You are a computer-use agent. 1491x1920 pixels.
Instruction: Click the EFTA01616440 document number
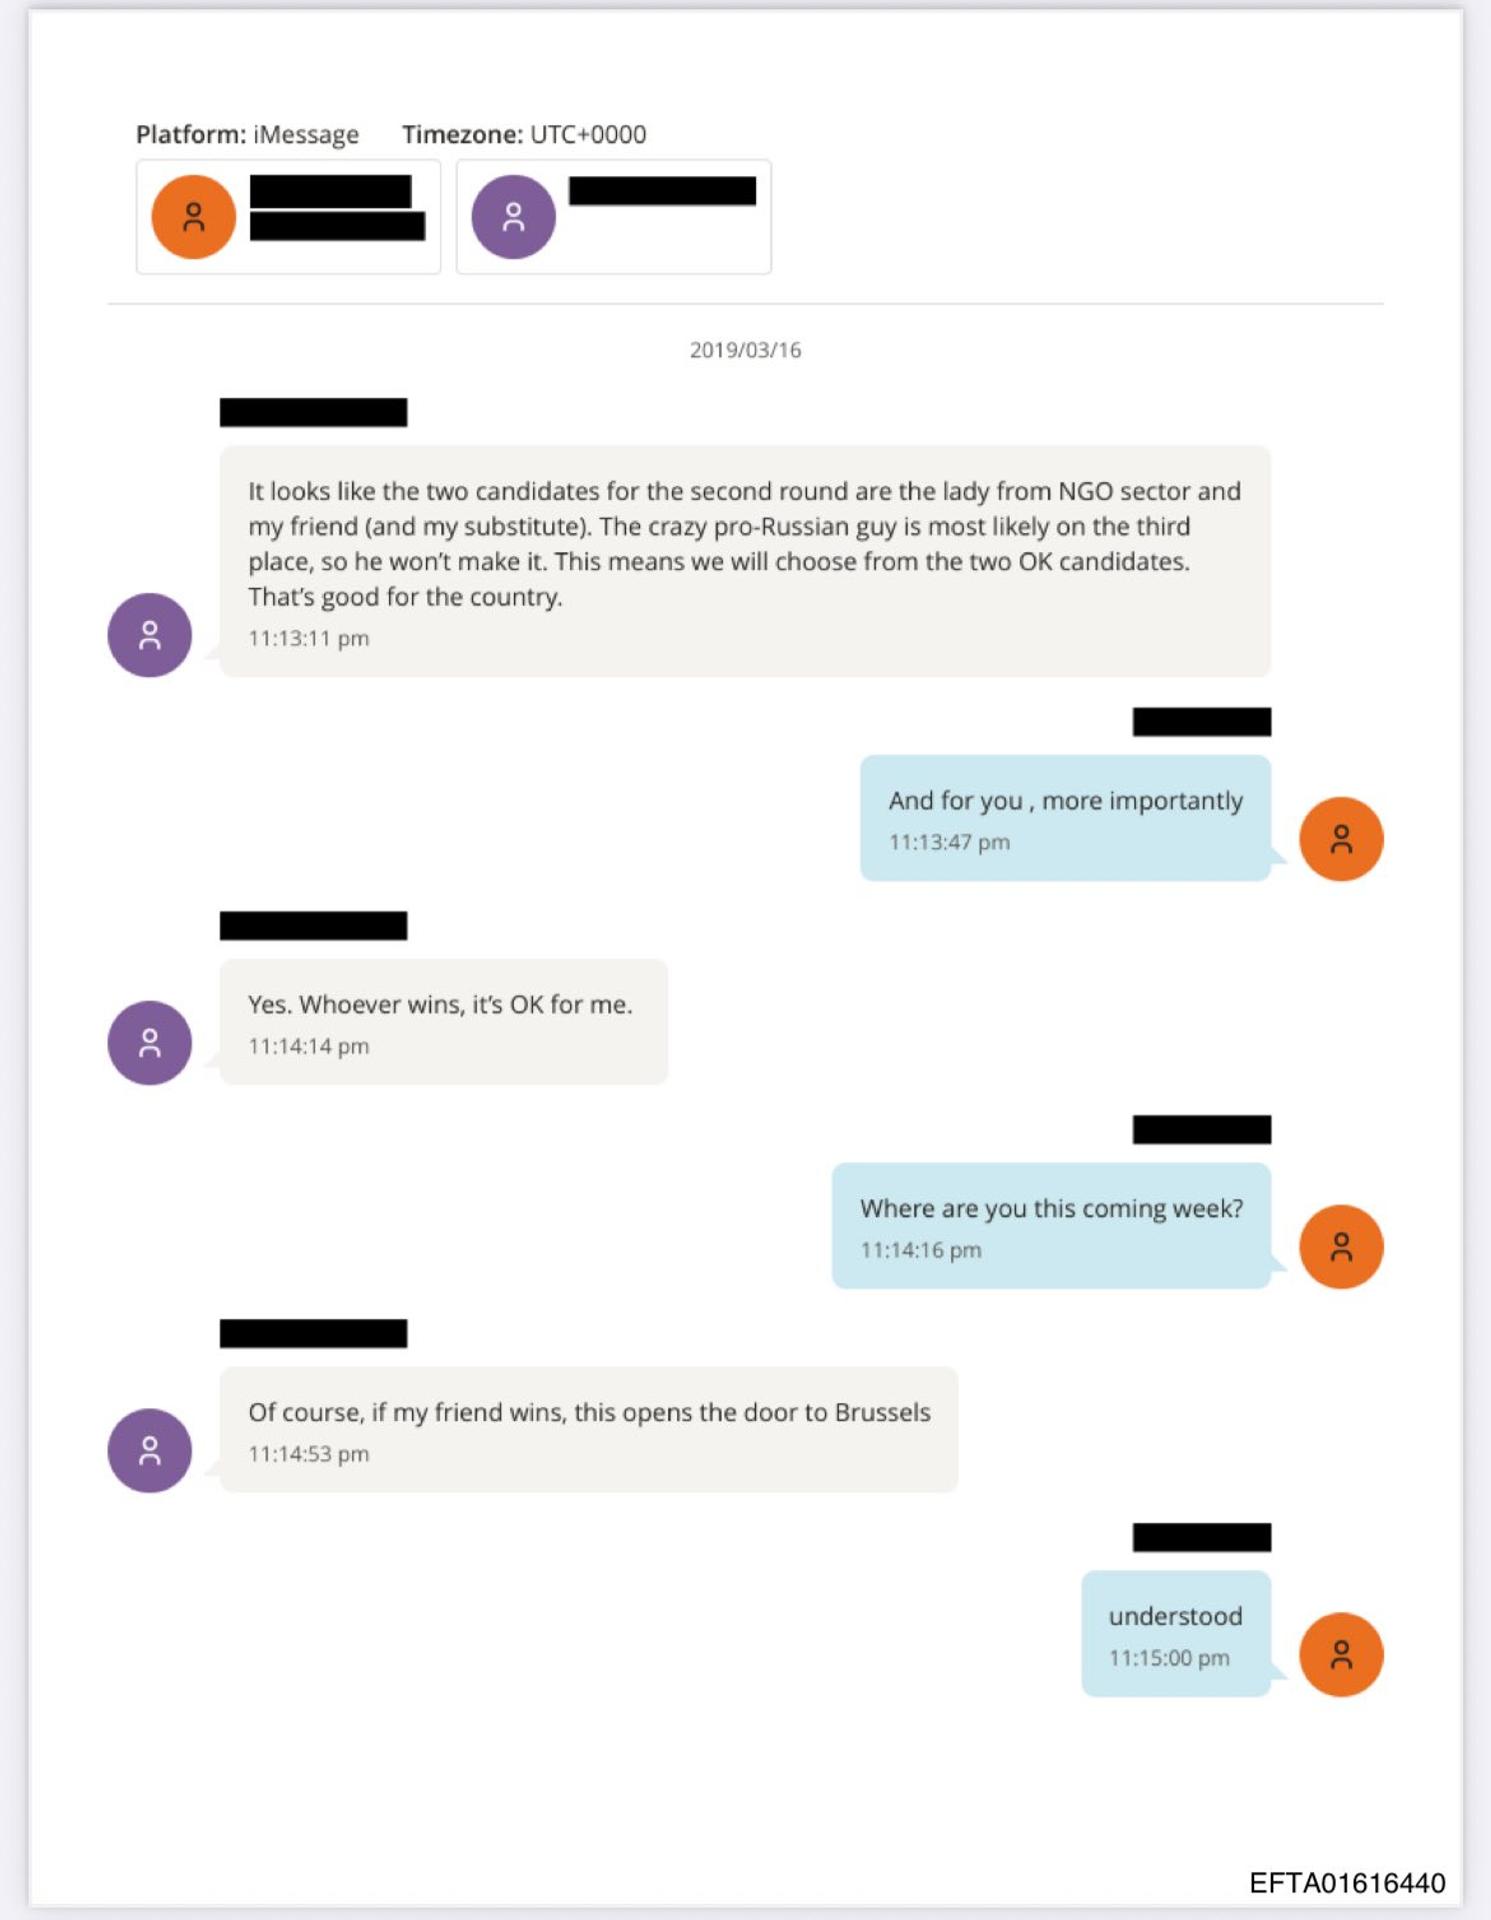point(1346,1883)
